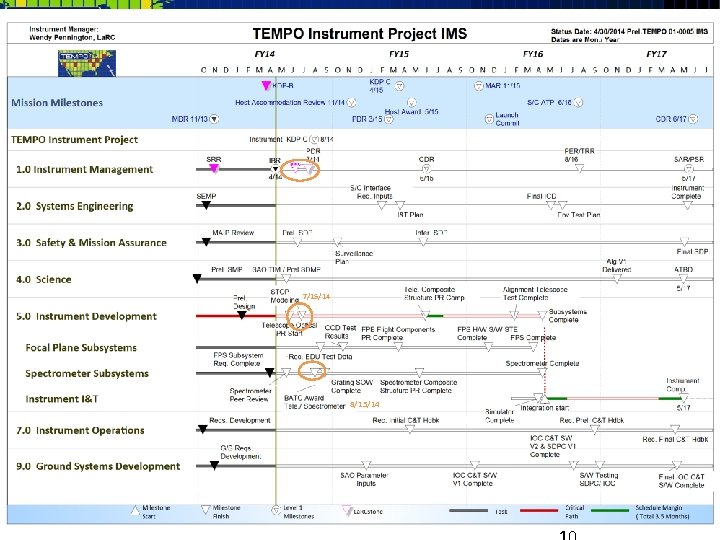This screenshot has width=720, height=540.
Task: Click the Milestone Start legend triangle
Action: [x=135, y=510]
